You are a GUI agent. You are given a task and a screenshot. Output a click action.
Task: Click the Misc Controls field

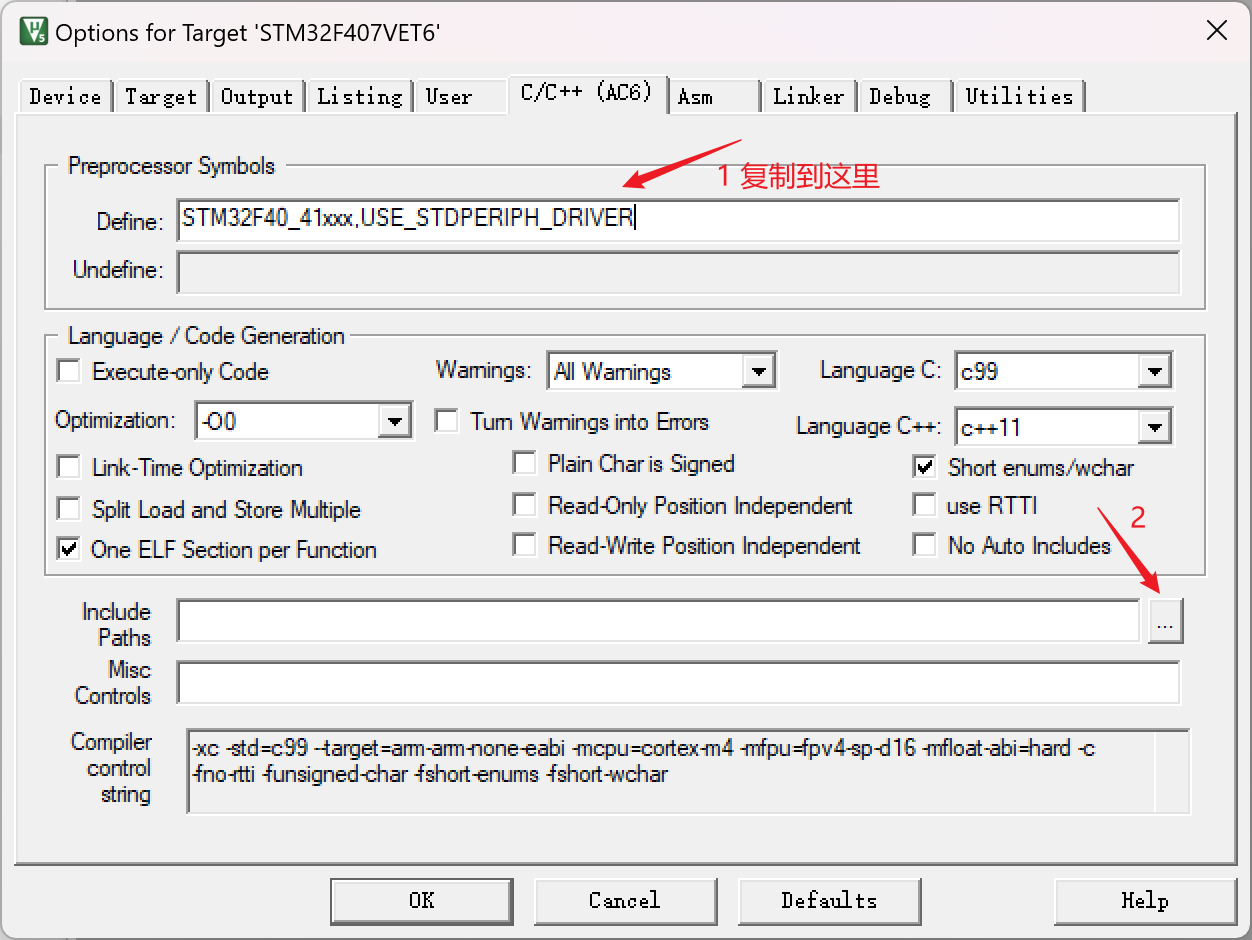tap(678, 683)
